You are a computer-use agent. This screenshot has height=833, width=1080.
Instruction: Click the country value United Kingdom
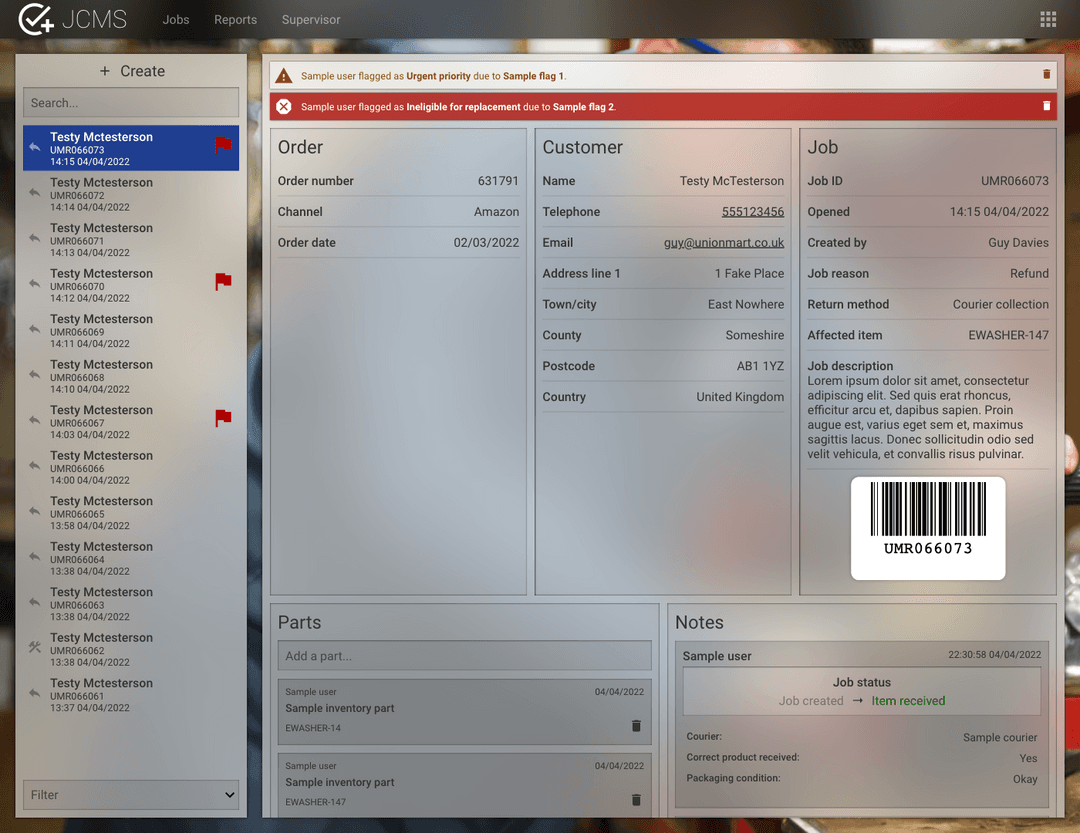740,397
